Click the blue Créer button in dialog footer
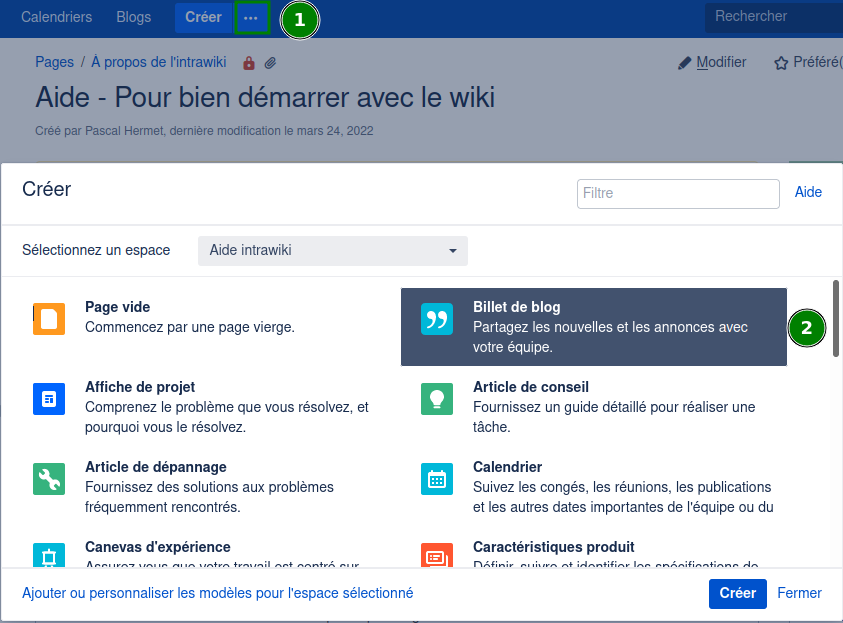The height and width of the screenshot is (623, 843). 738,593
